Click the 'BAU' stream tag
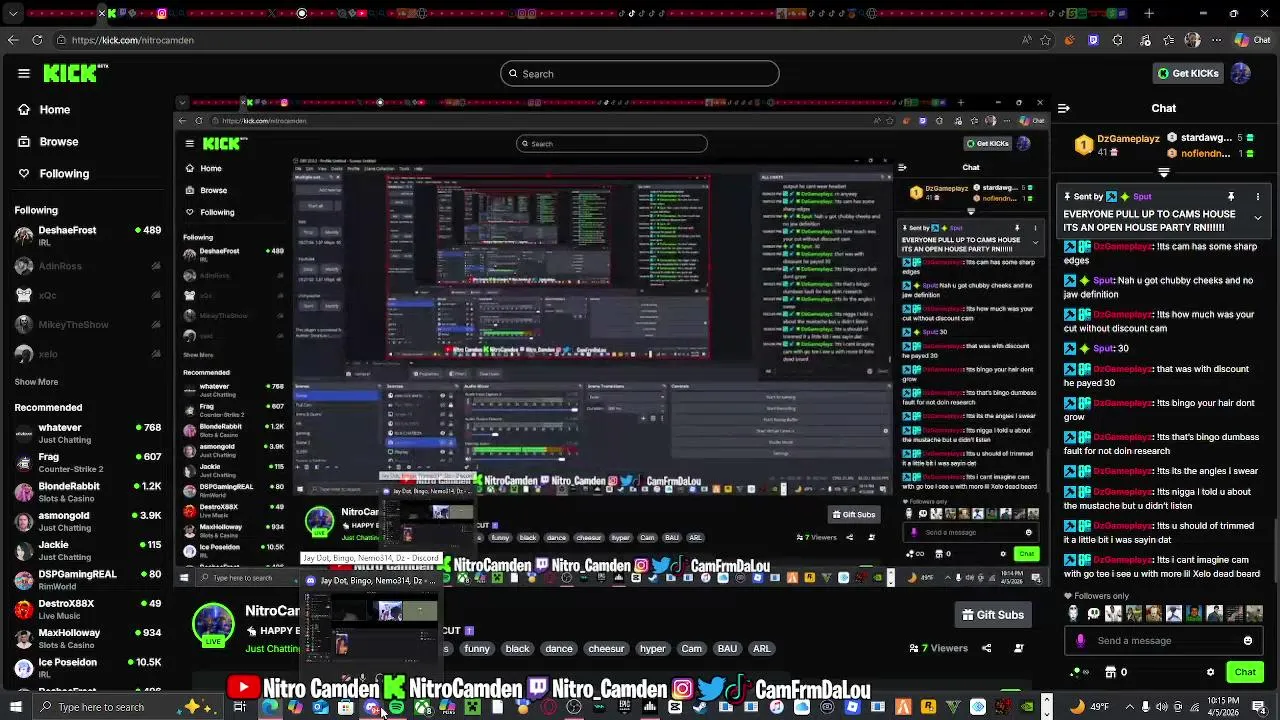 [727, 649]
